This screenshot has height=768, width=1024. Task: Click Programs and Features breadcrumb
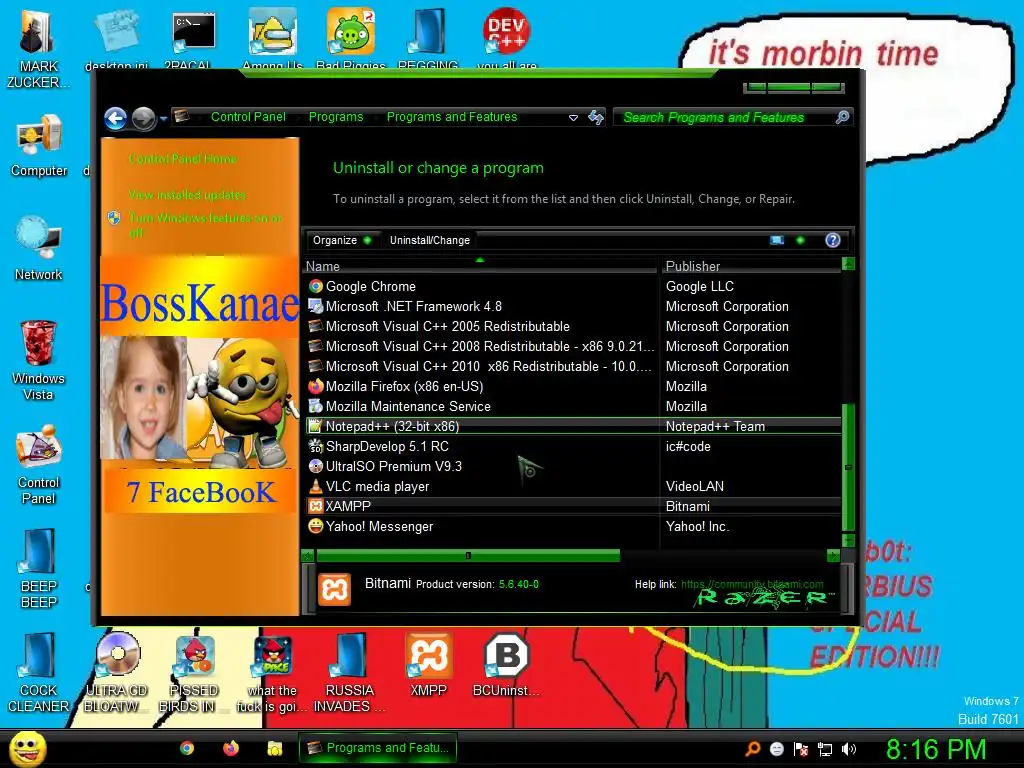(x=452, y=117)
